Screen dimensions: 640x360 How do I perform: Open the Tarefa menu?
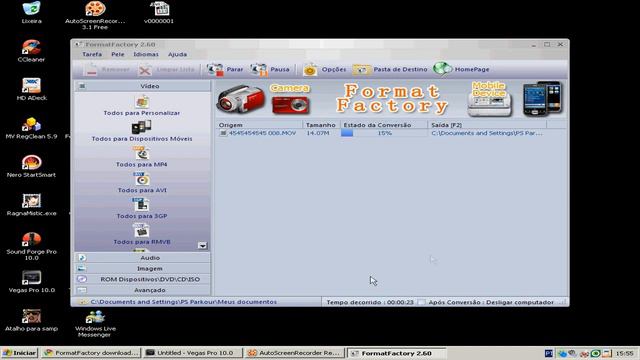tap(92, 54)
